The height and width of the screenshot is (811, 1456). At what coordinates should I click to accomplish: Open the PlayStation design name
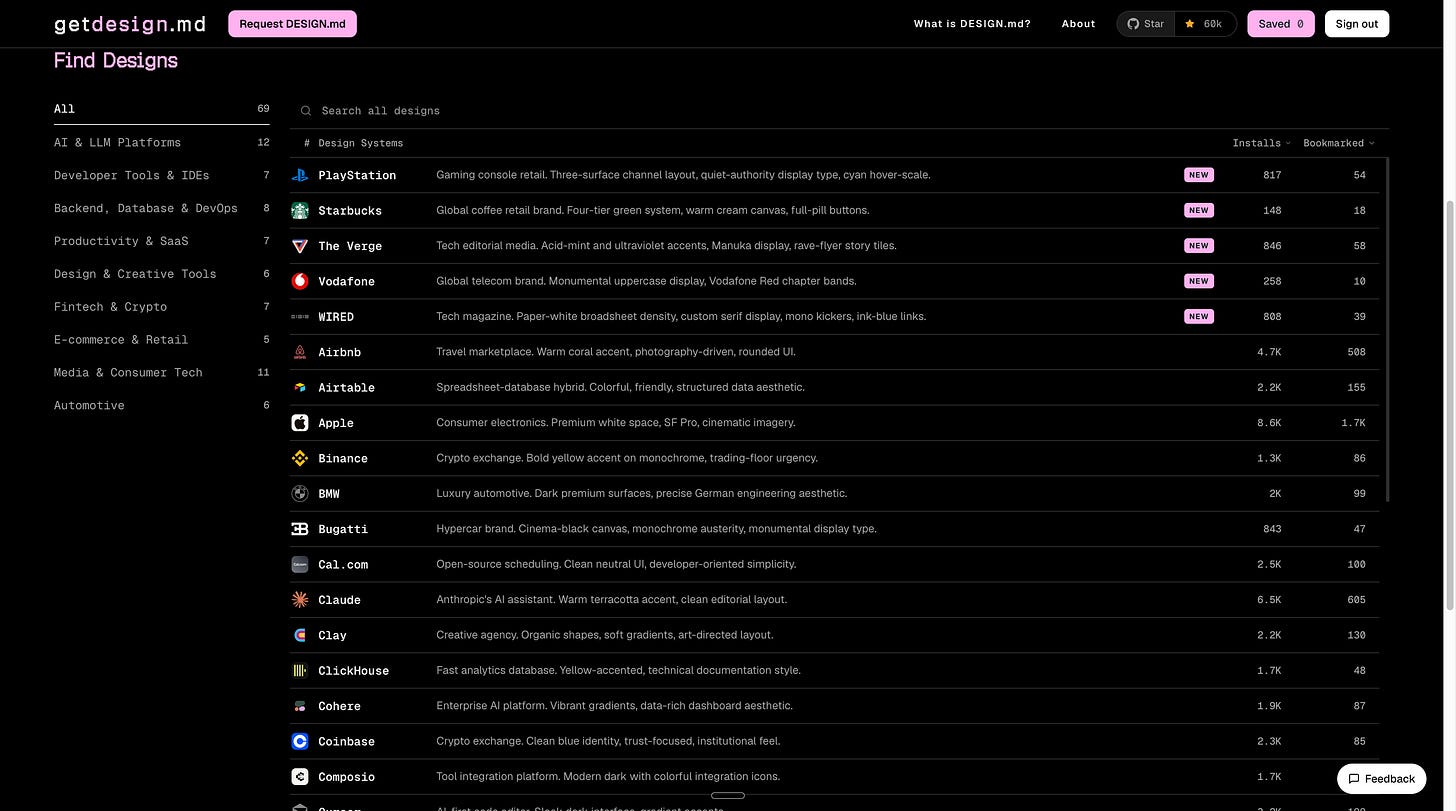tap(357, 175)
